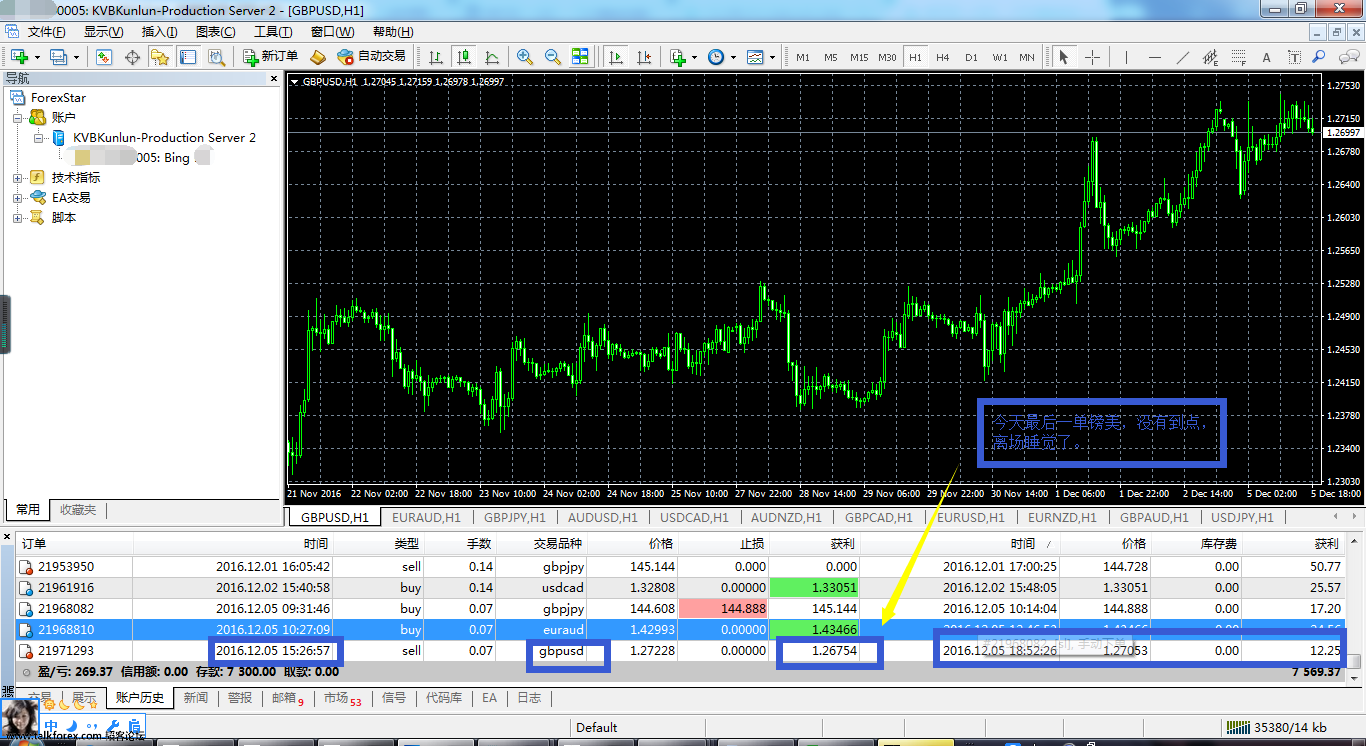The height and width of the screenshot is (746, 1366).
Task: Switch to the EURAUD,H1 chart tab
Action: point(426,518)
